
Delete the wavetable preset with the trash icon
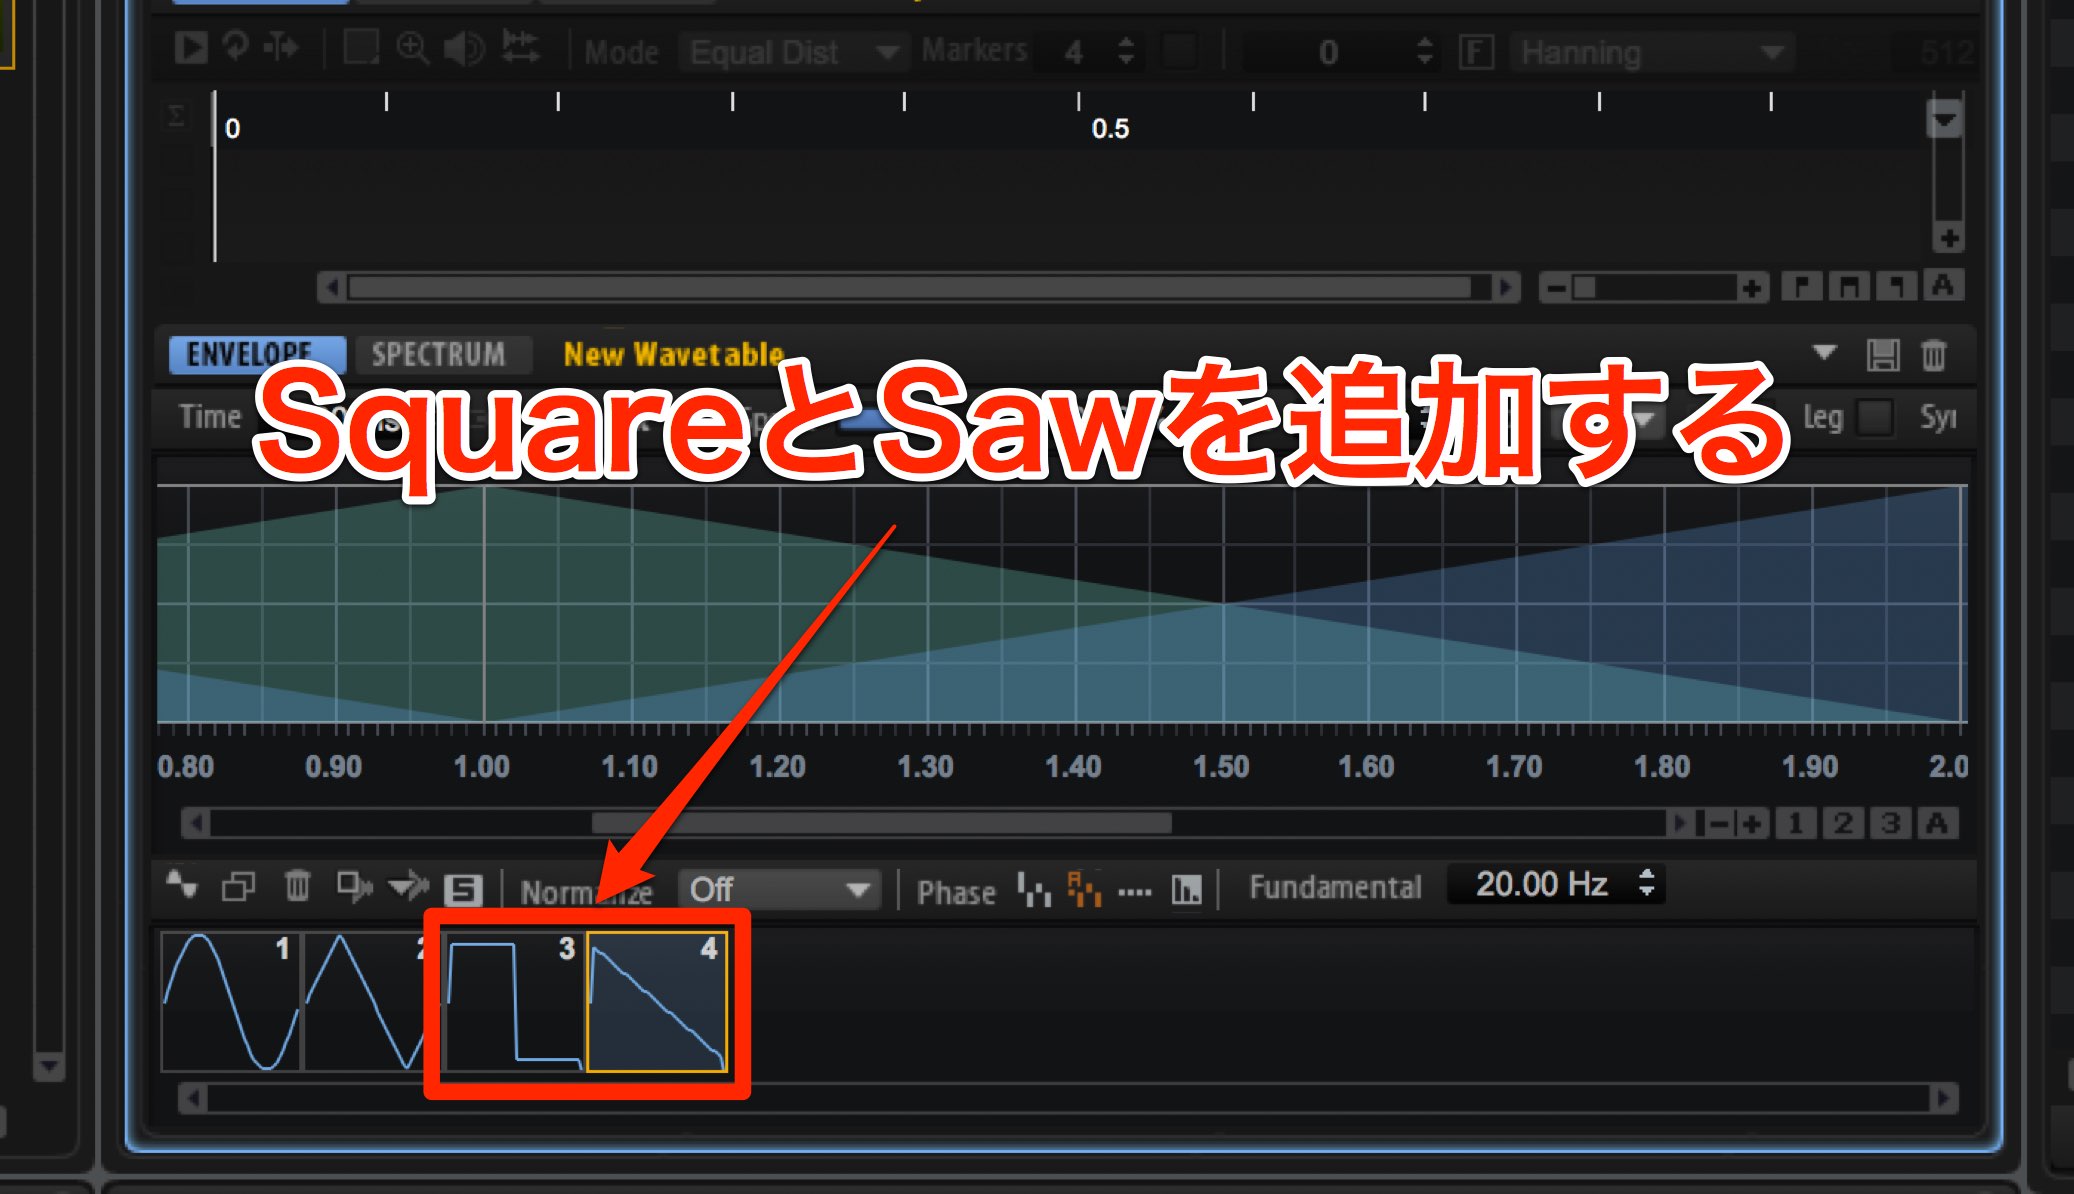click(x=1934, y=355)
